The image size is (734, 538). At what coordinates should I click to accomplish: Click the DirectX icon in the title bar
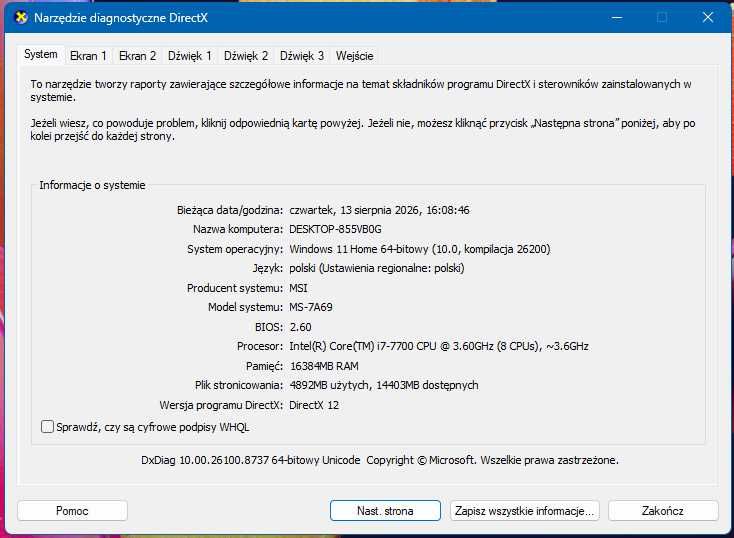click(x=21, y=18)
